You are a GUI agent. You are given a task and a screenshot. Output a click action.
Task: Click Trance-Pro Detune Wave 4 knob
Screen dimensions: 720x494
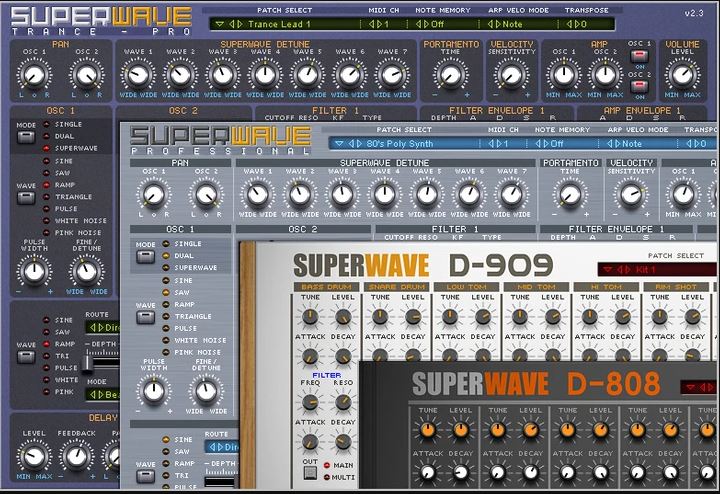(265, 75)
